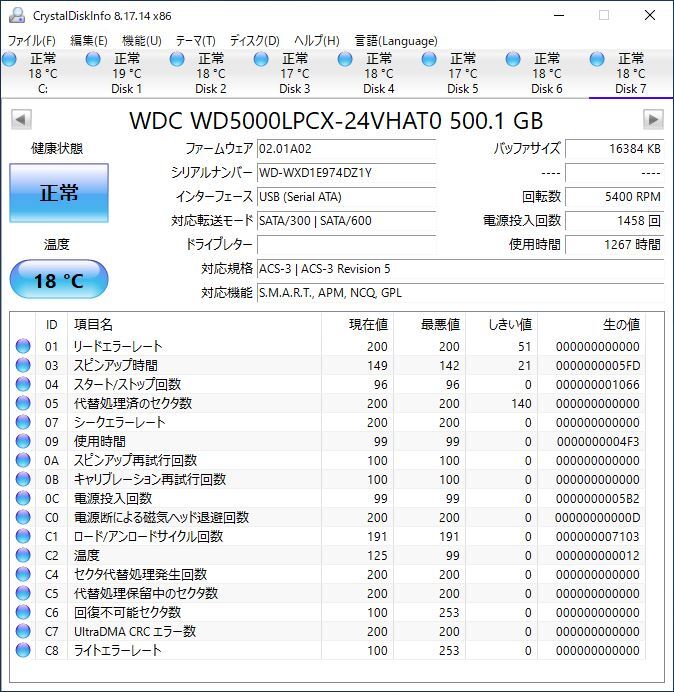Click status orb for キャリブレーション再試行回数 row
Viewport: 674px width, 692px height.
23,479
